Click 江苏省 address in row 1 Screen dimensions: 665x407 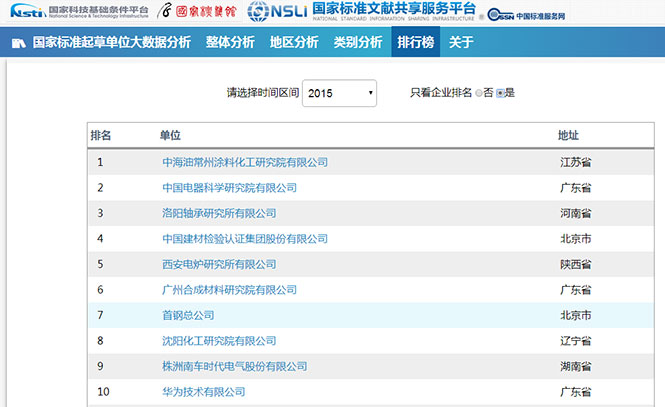576,162
